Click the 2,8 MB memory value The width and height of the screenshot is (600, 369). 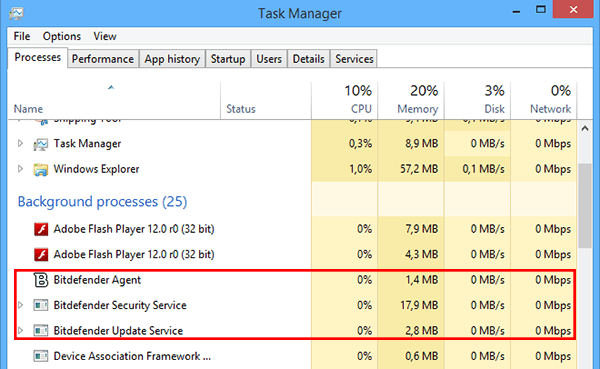coord(422,330)
